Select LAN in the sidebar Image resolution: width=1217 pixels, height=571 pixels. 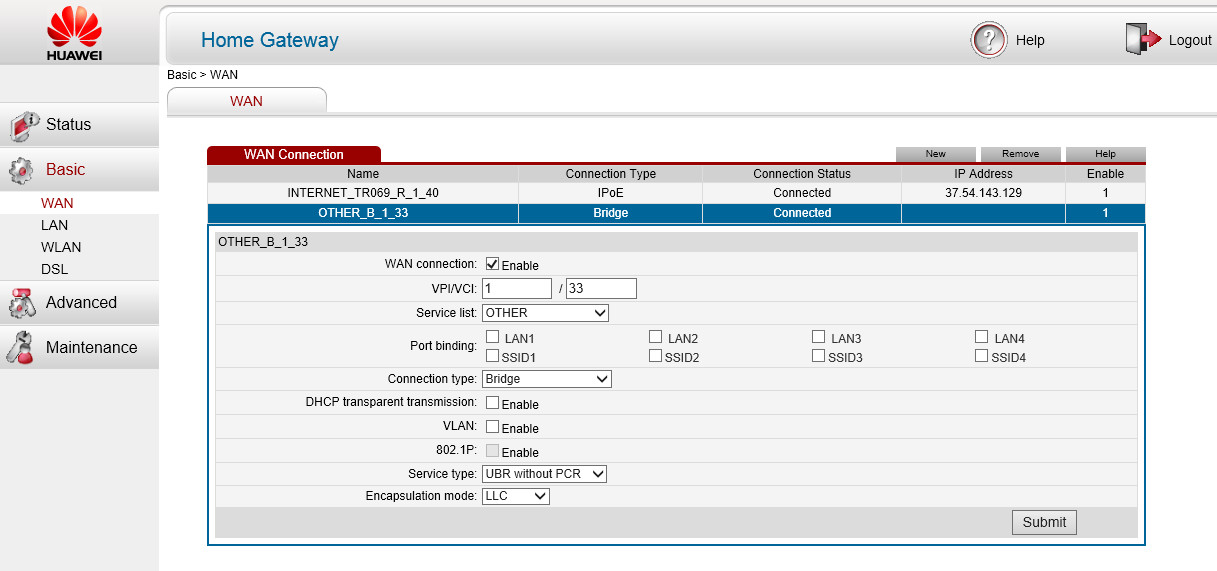coord(54,225)
